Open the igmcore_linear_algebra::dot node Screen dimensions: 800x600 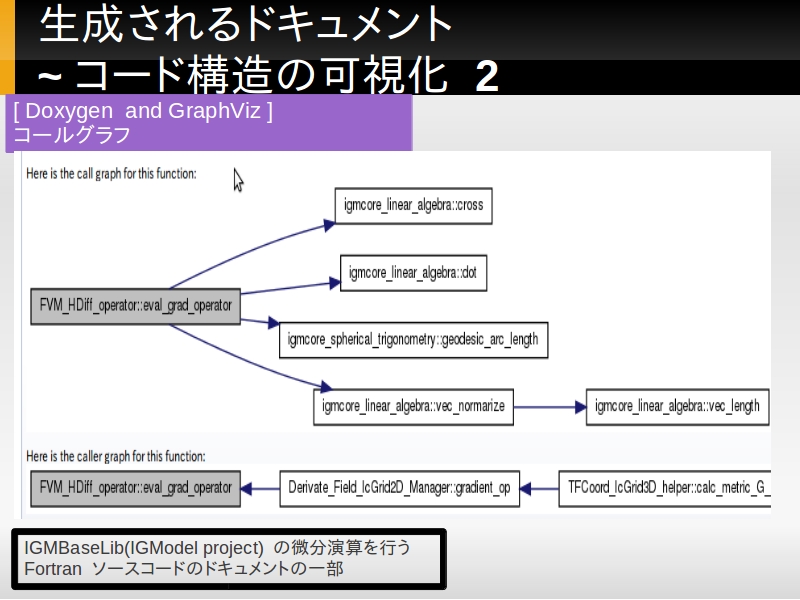[414, 272]
